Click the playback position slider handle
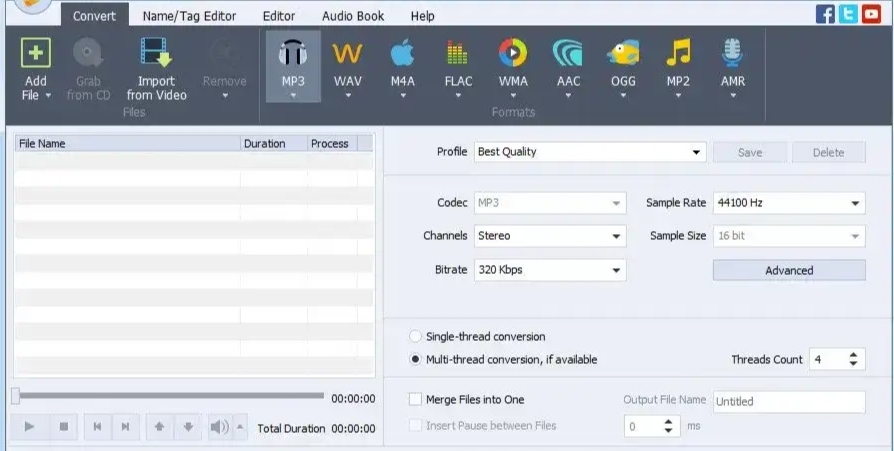 pyautogui.click(x=15, y=396)
